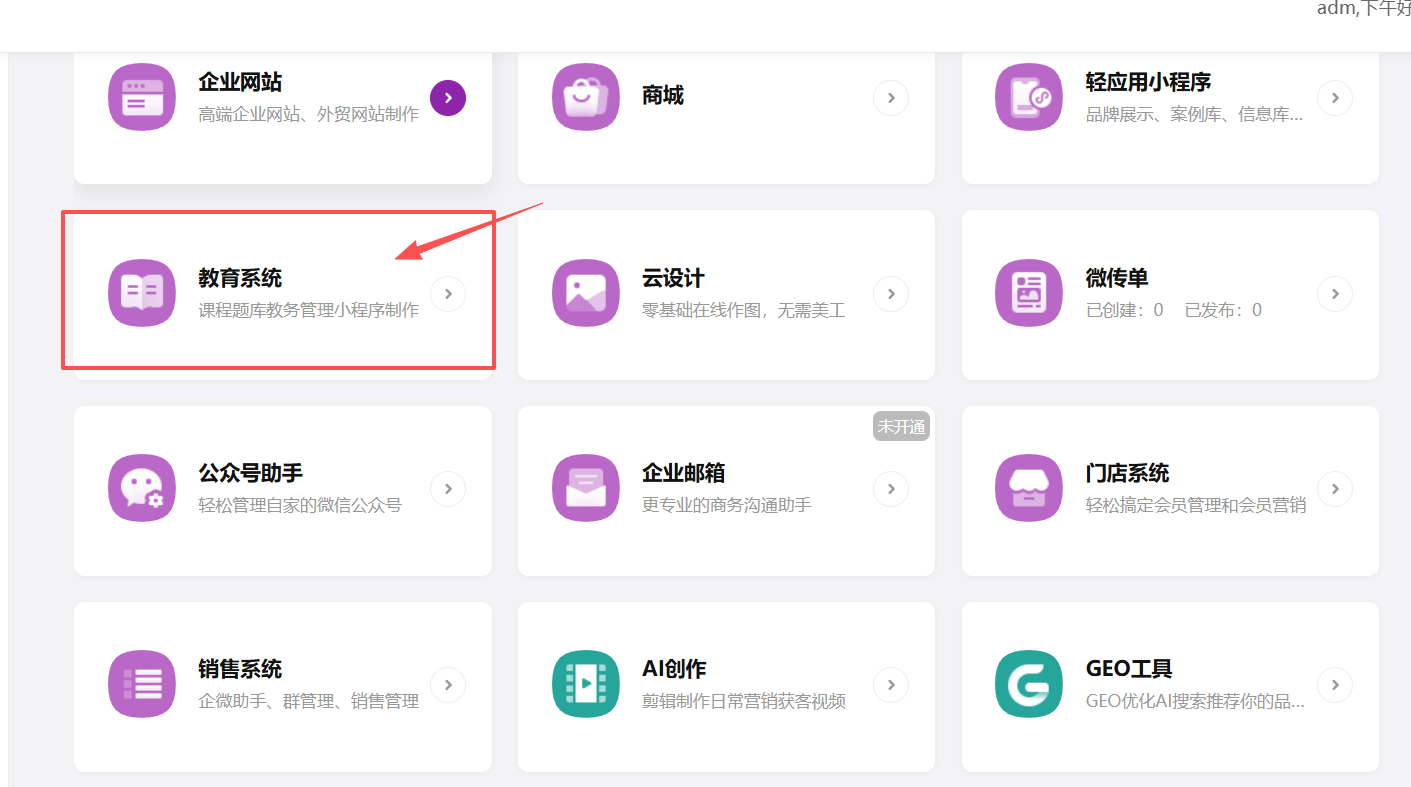Click the AI创作 title text

pyautogui.click(x=675, y=669)
